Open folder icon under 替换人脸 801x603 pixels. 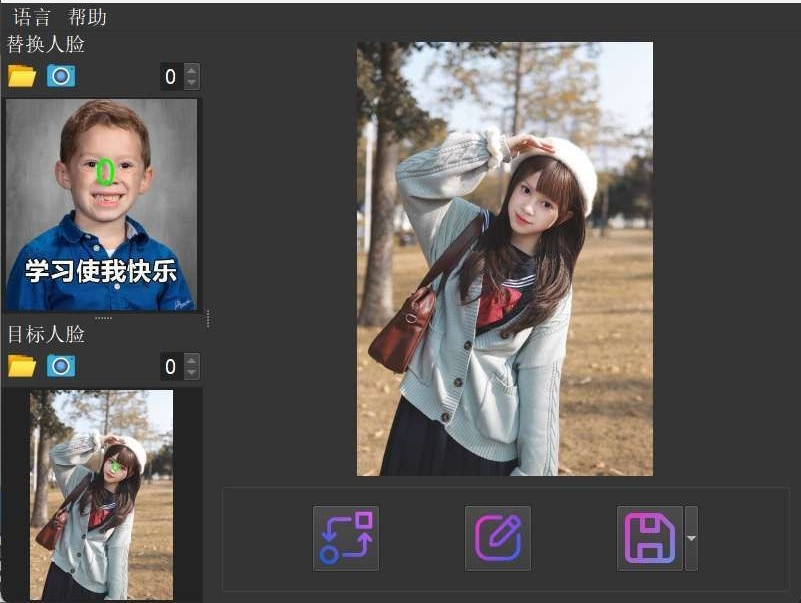point(22,76)
